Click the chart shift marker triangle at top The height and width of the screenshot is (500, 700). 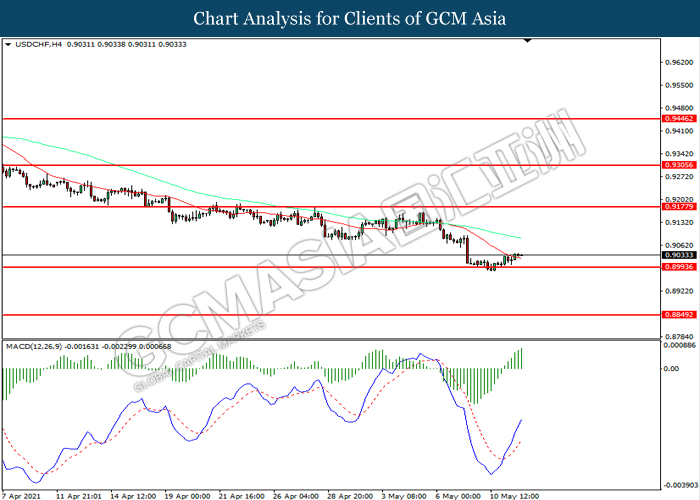tap(528, 41)
